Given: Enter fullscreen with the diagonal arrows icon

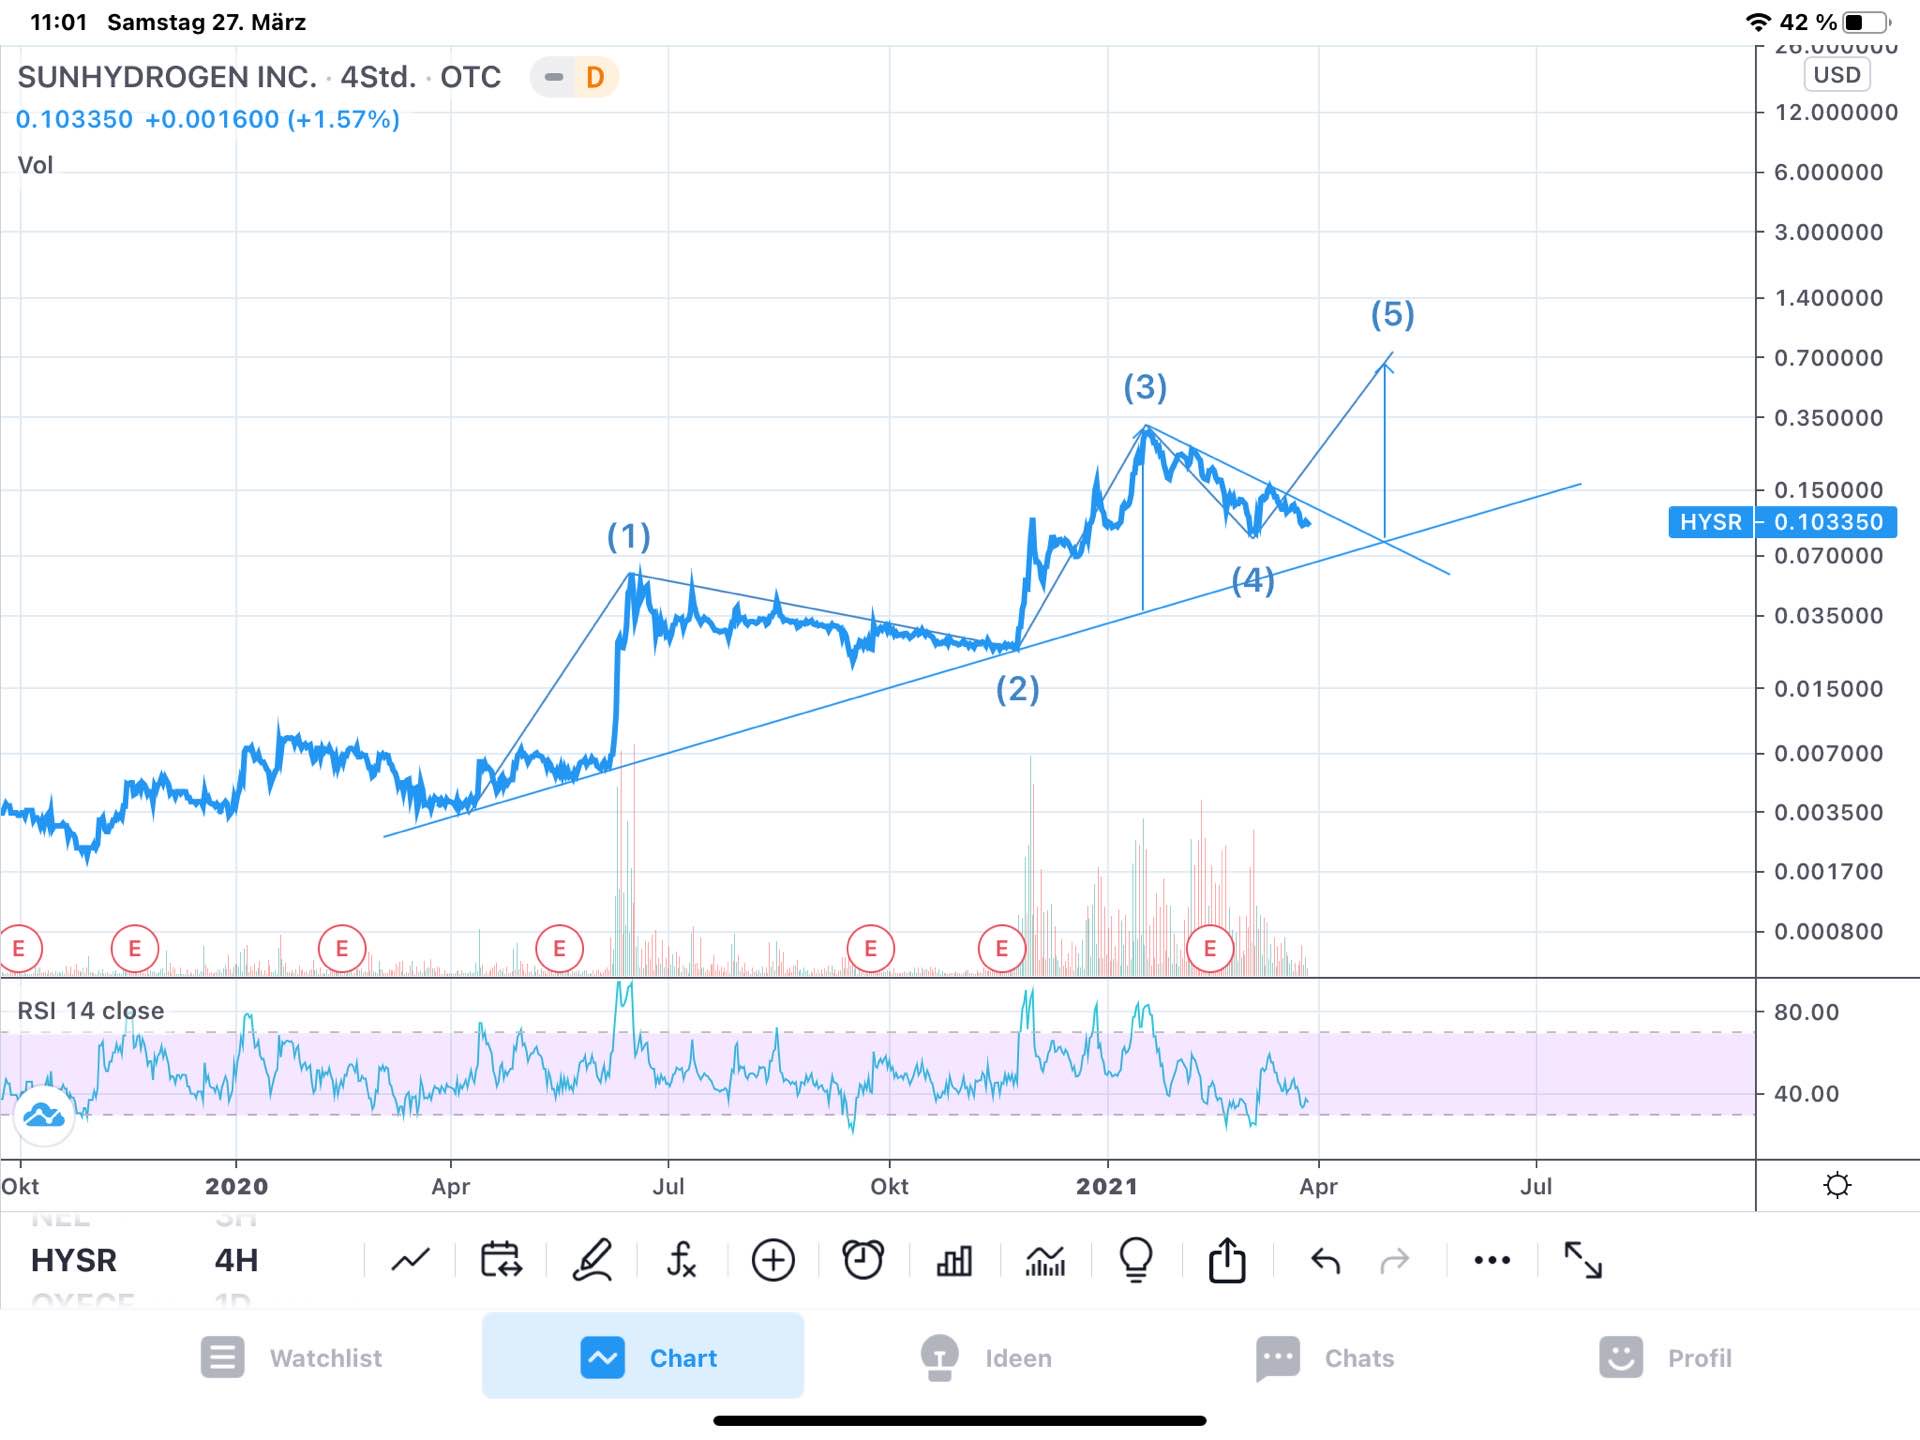Looking at the screenshot, I should coord(1582,1260).
